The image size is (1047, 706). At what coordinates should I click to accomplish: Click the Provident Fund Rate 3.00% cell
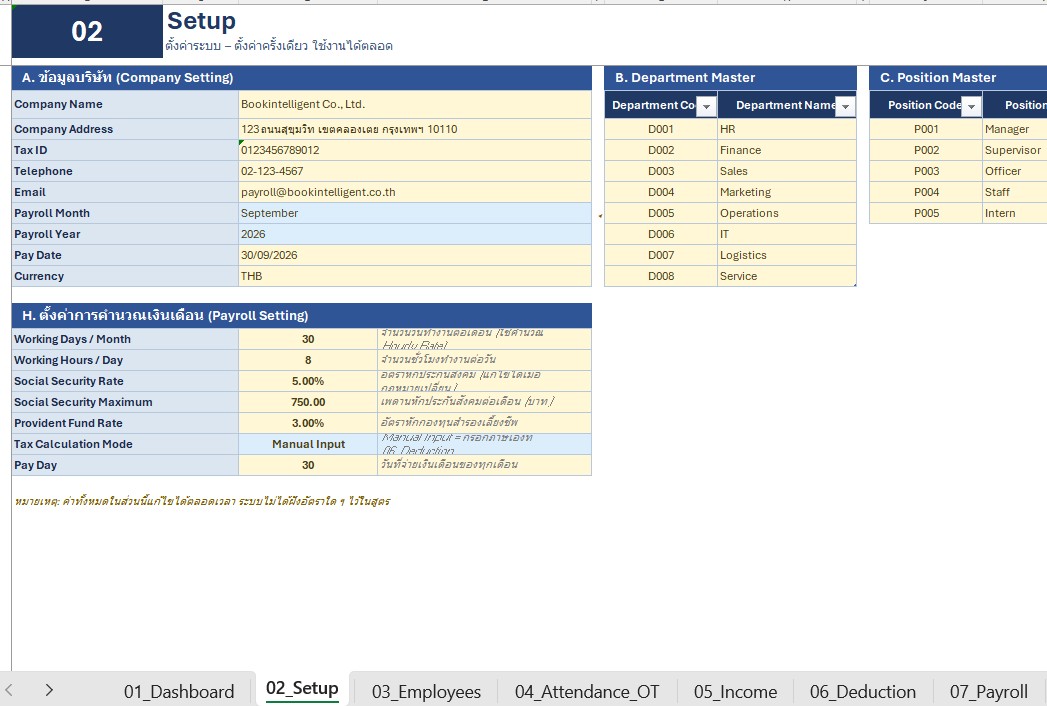[x=308, y=423]
